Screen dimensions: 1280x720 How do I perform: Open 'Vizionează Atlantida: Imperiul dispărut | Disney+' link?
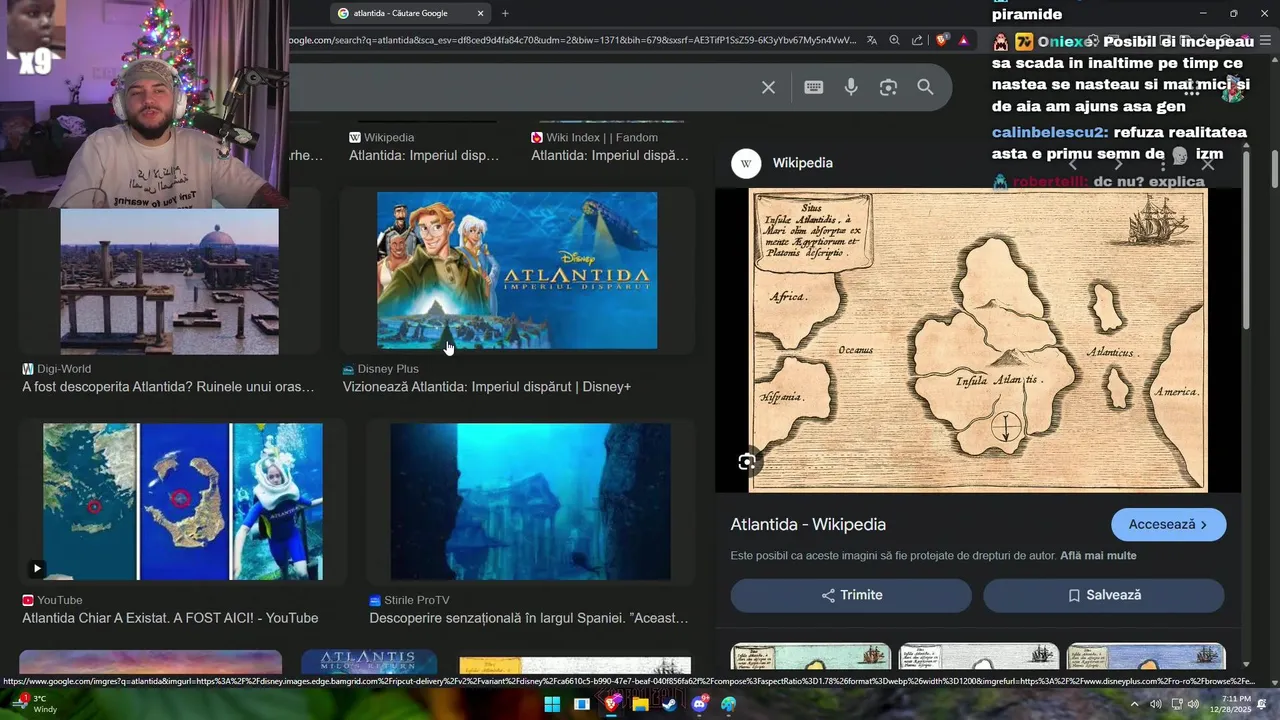(487, 387)
